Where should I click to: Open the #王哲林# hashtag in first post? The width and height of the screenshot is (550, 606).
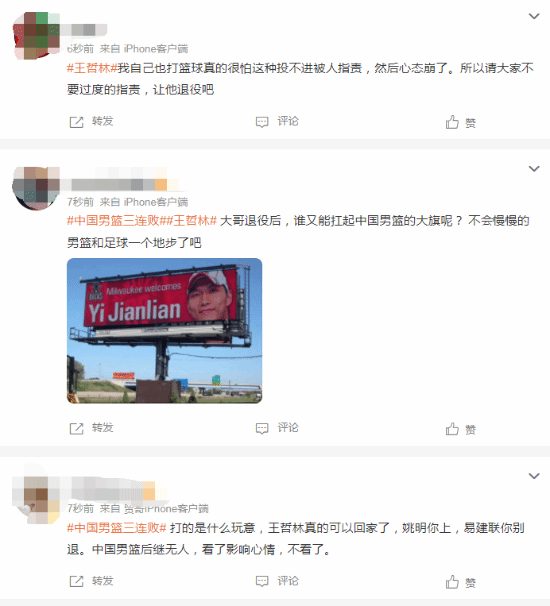(92, 68)
